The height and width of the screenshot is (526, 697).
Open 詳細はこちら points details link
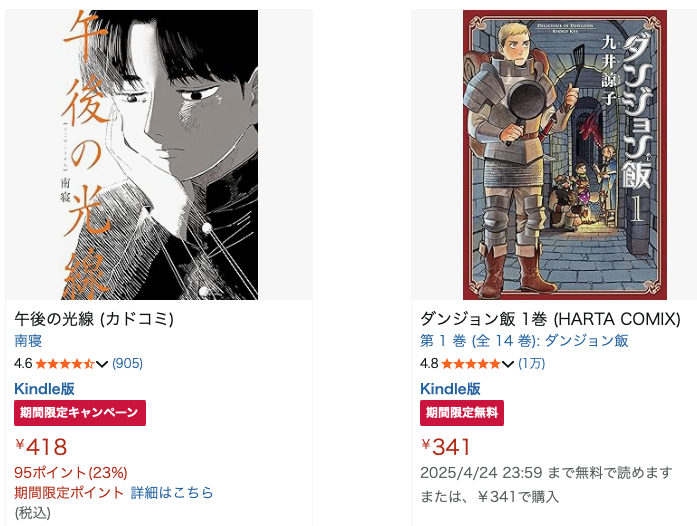click(x=172, y=493)
